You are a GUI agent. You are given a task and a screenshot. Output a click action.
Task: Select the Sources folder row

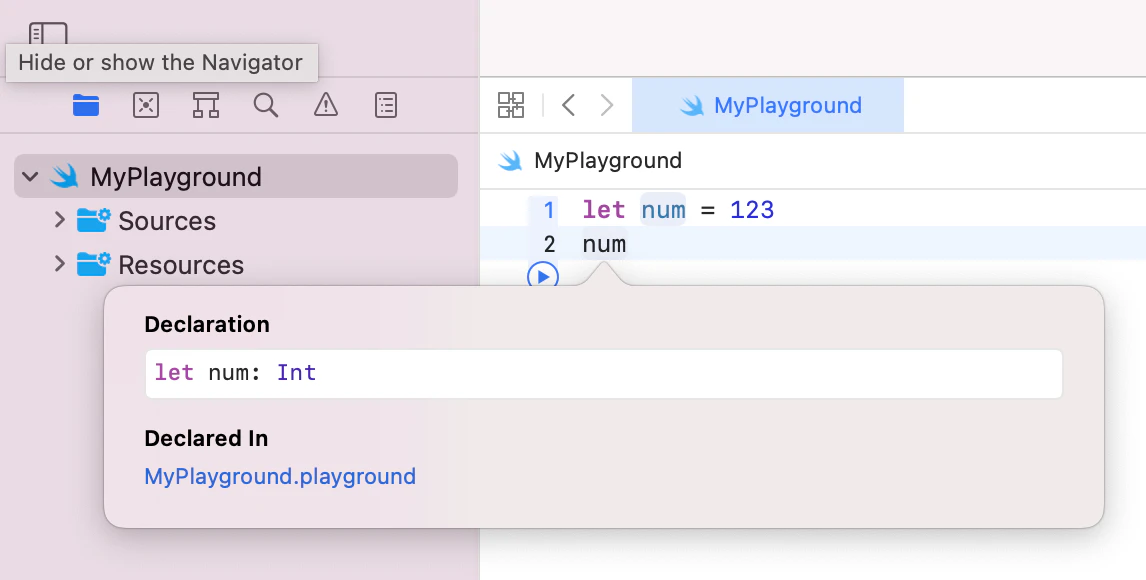pyautogui.click(x=236, y=221)
